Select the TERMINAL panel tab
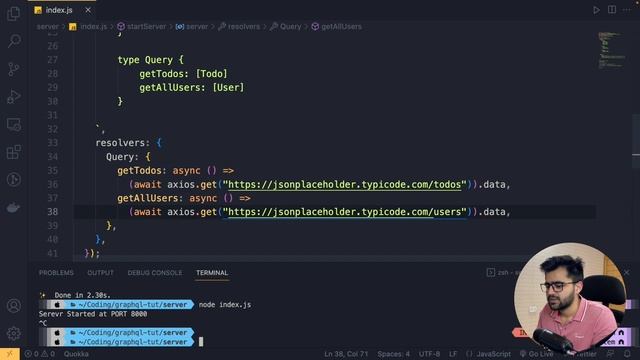Screen dimensions: 640x360 212,273
